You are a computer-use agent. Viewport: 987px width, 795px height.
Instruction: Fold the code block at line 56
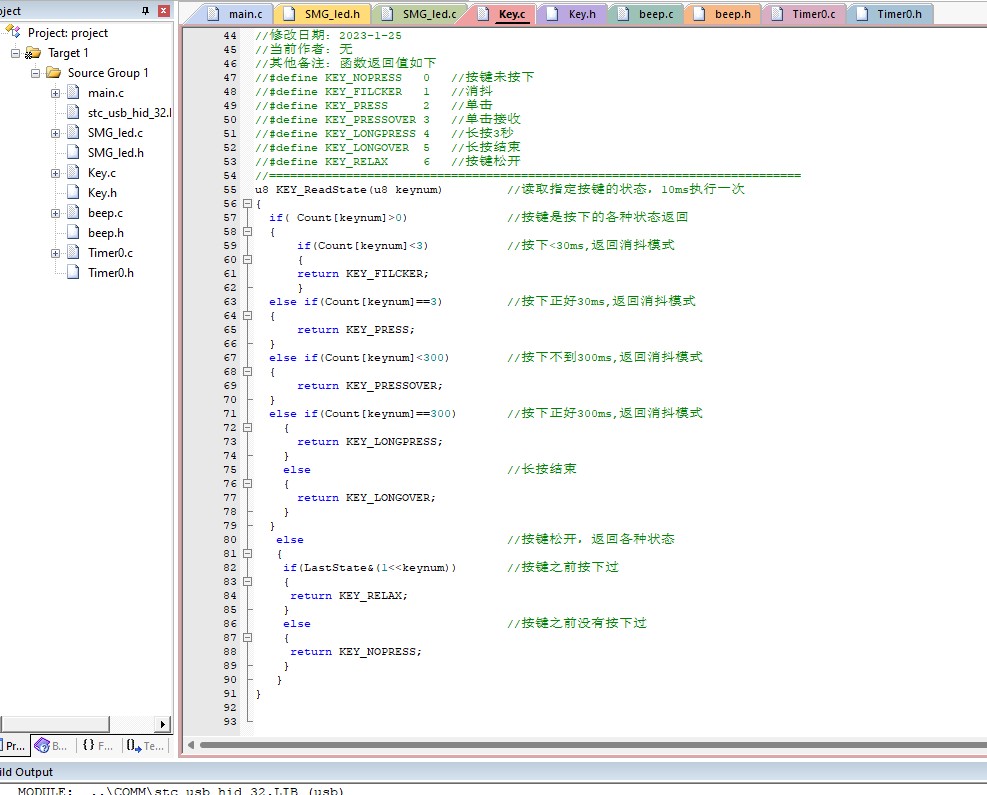(247, 203)
